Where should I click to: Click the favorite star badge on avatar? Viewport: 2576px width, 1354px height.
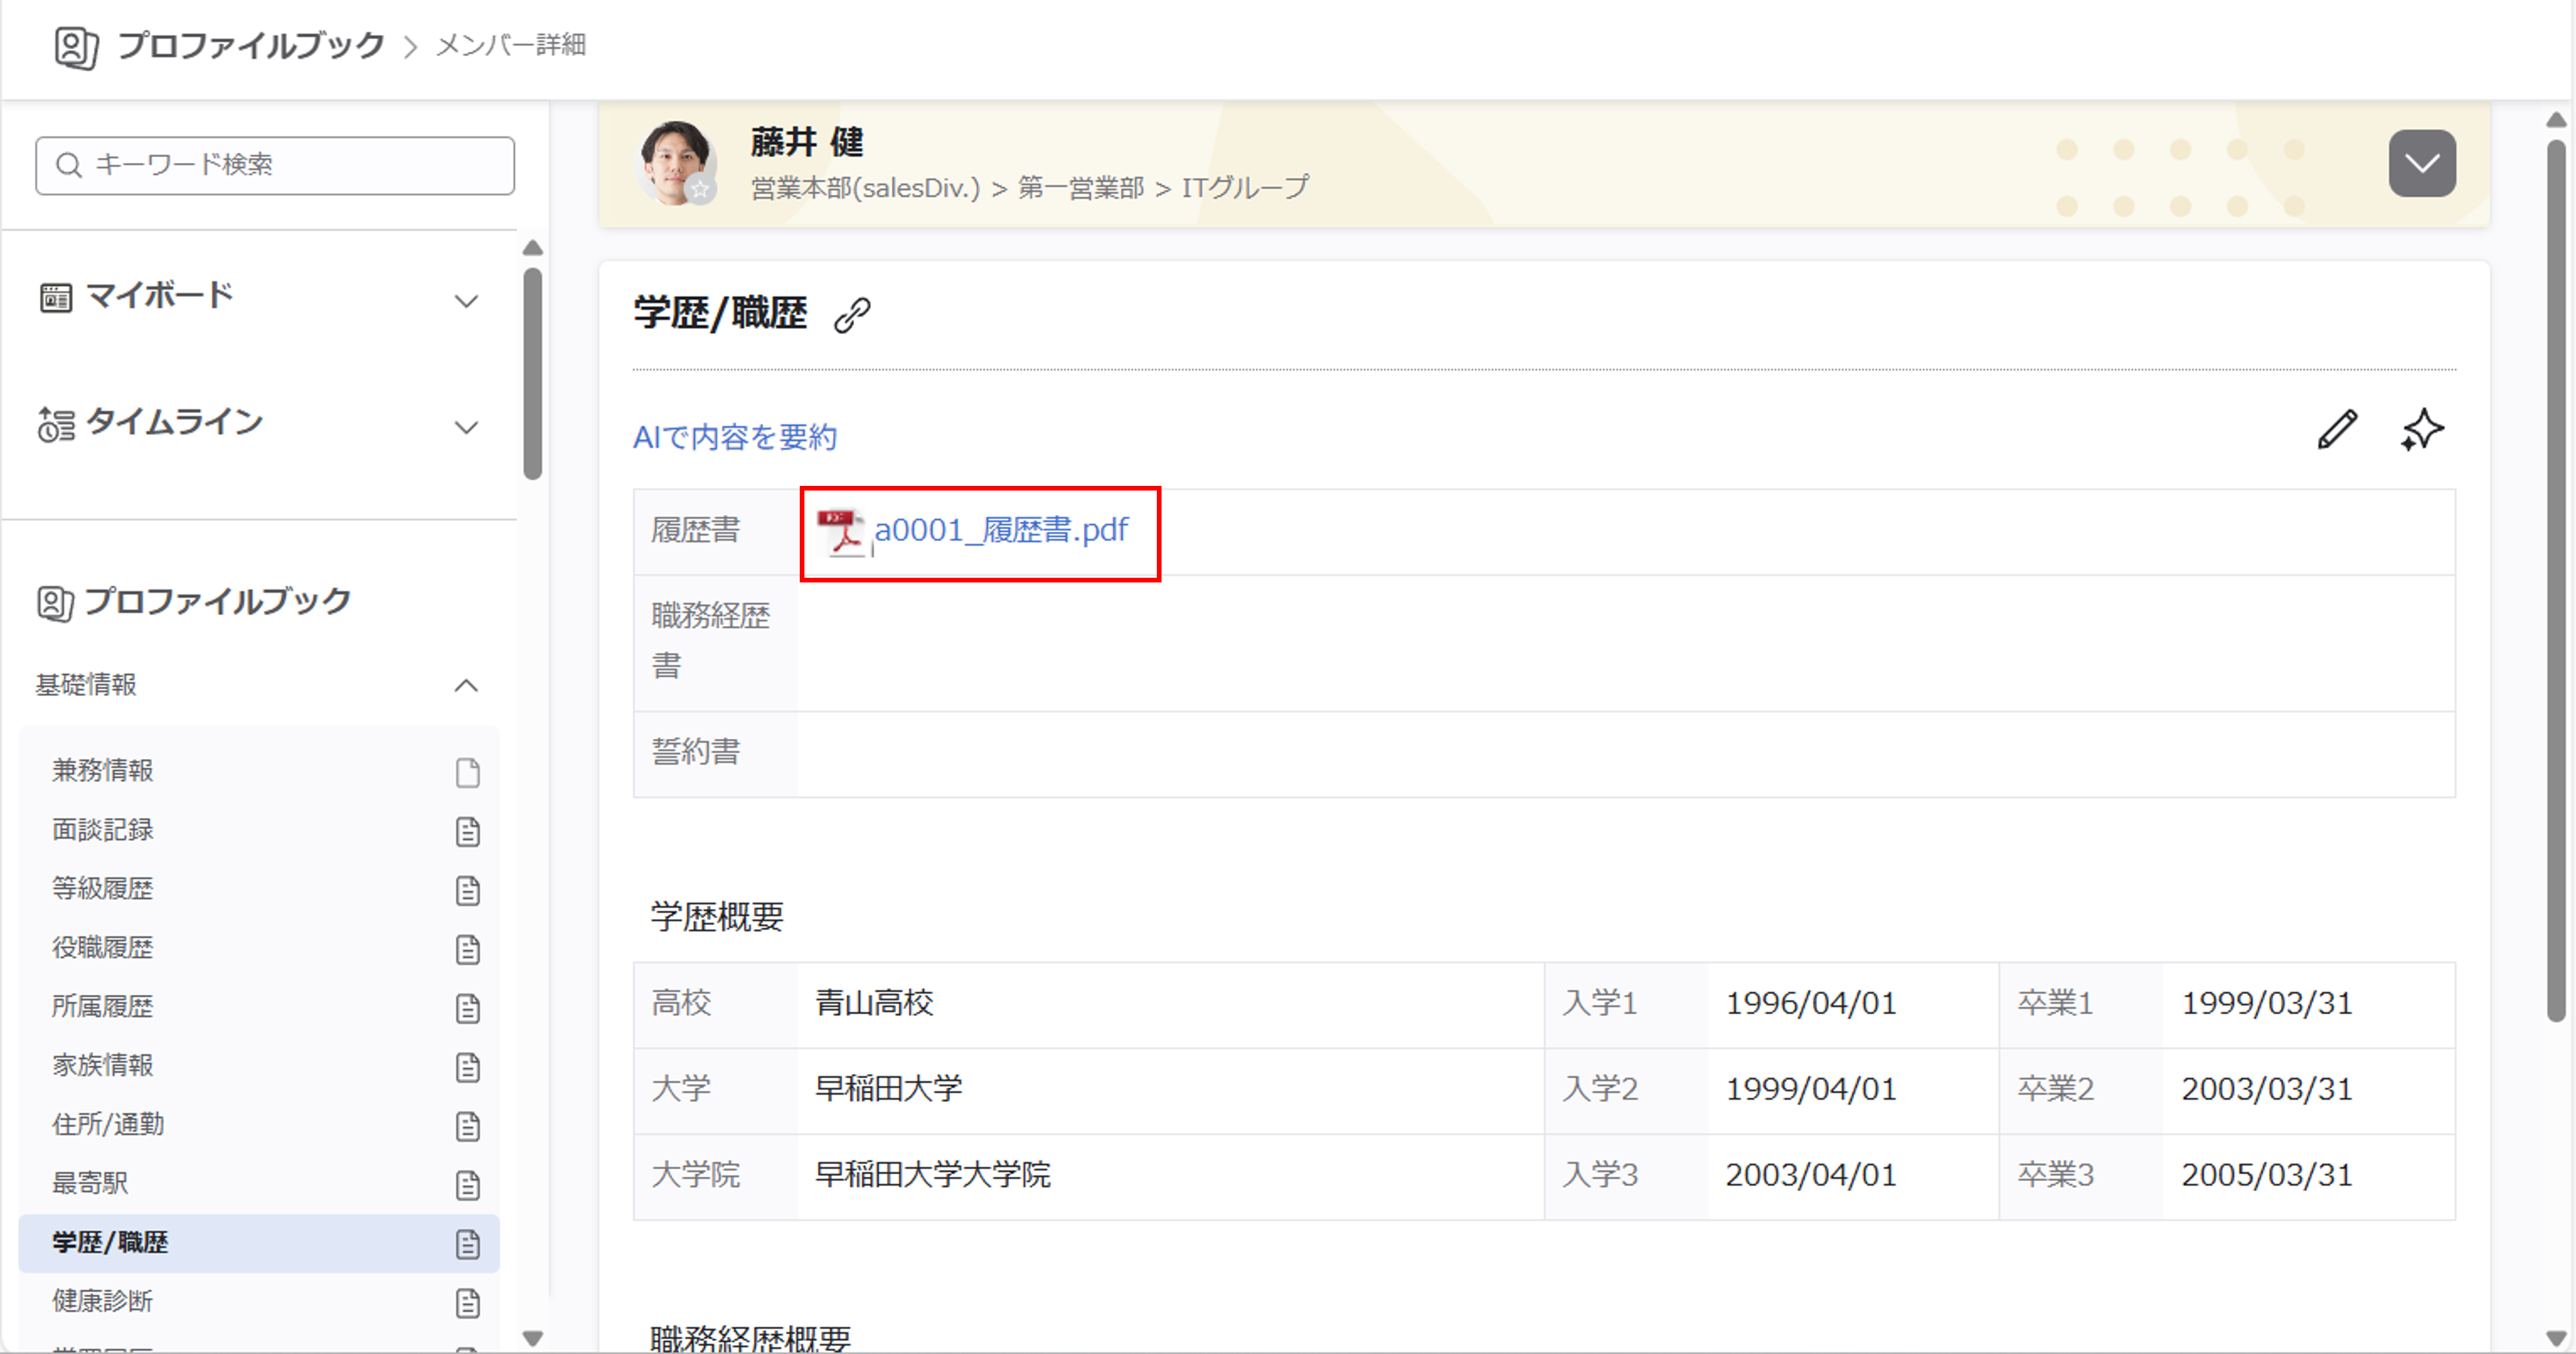[x=701, y=189]
